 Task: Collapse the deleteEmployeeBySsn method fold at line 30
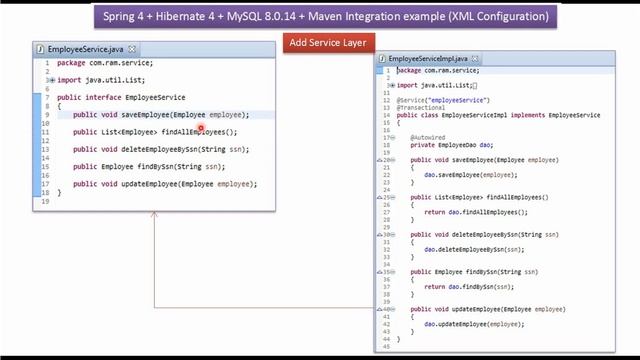[x=393, y=235]
